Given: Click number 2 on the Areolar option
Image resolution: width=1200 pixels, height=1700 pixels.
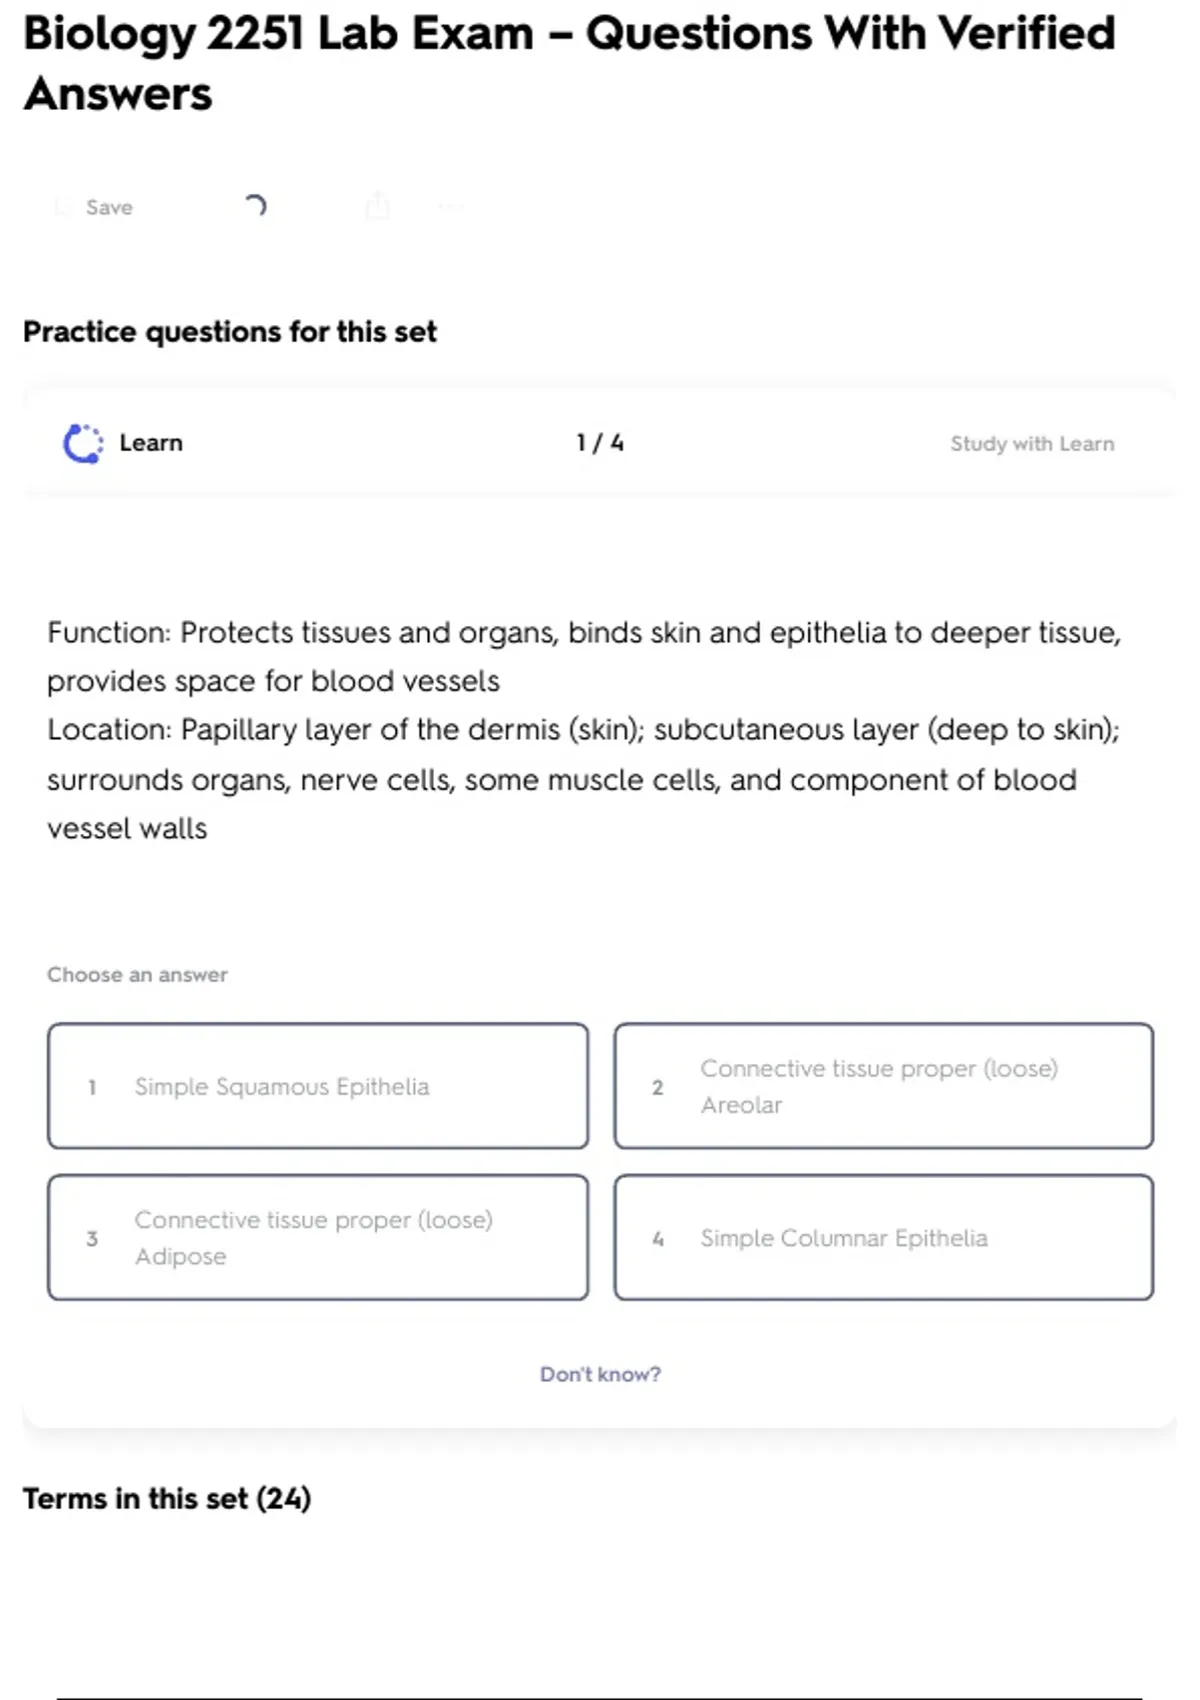Looking at the screenshot, I should click(x=657, y=1087).
